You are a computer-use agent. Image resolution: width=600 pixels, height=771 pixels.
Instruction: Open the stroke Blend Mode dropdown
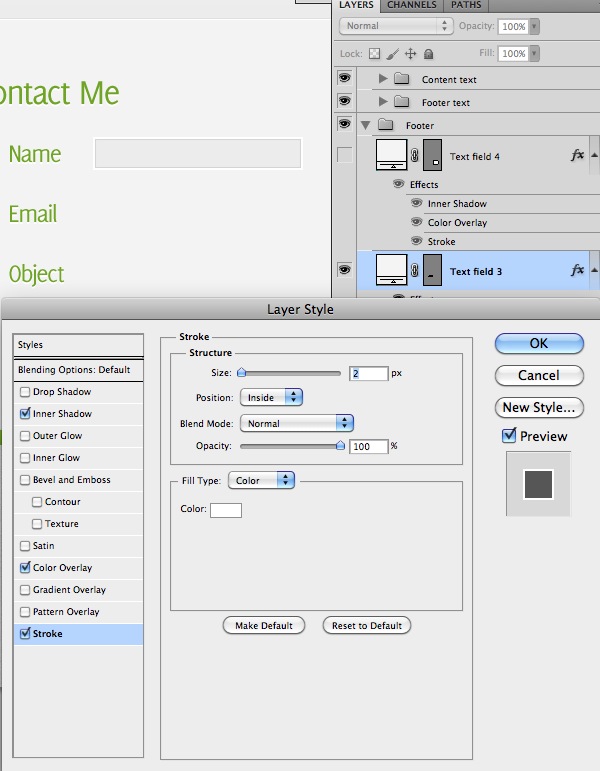(x=297, y=423)
